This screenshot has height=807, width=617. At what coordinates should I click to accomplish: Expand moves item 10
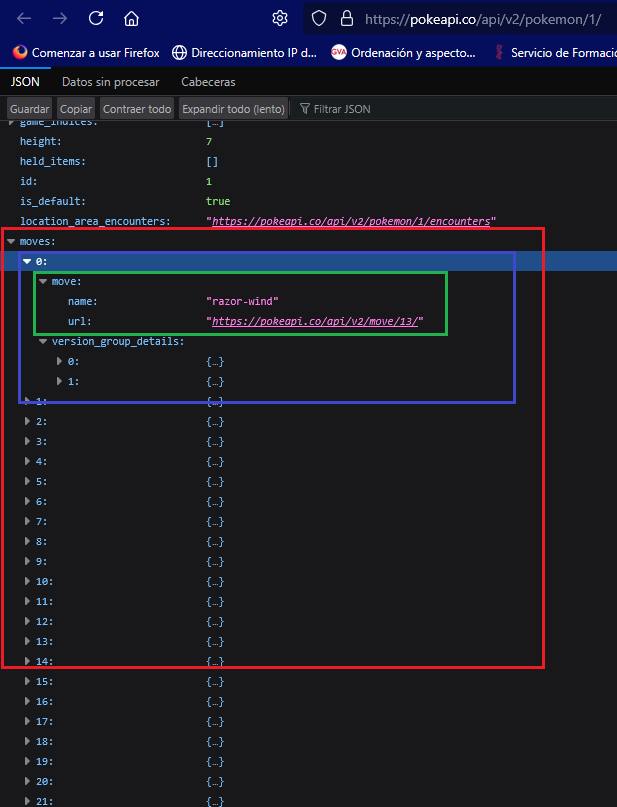point(27,582)
